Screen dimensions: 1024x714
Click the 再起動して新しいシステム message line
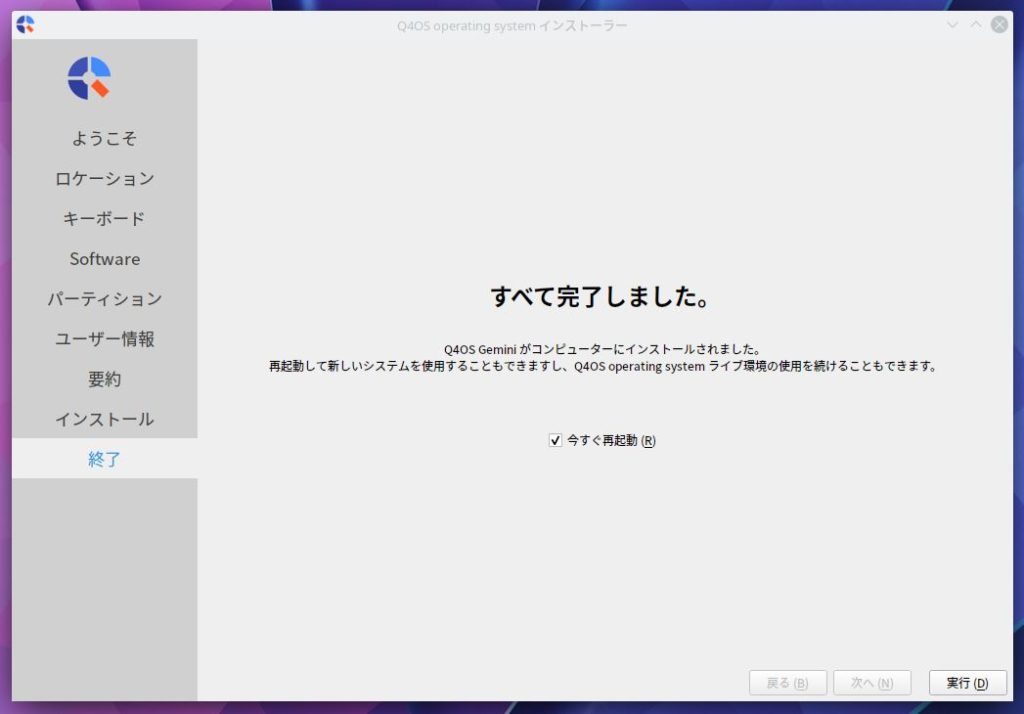pos(603,366)
